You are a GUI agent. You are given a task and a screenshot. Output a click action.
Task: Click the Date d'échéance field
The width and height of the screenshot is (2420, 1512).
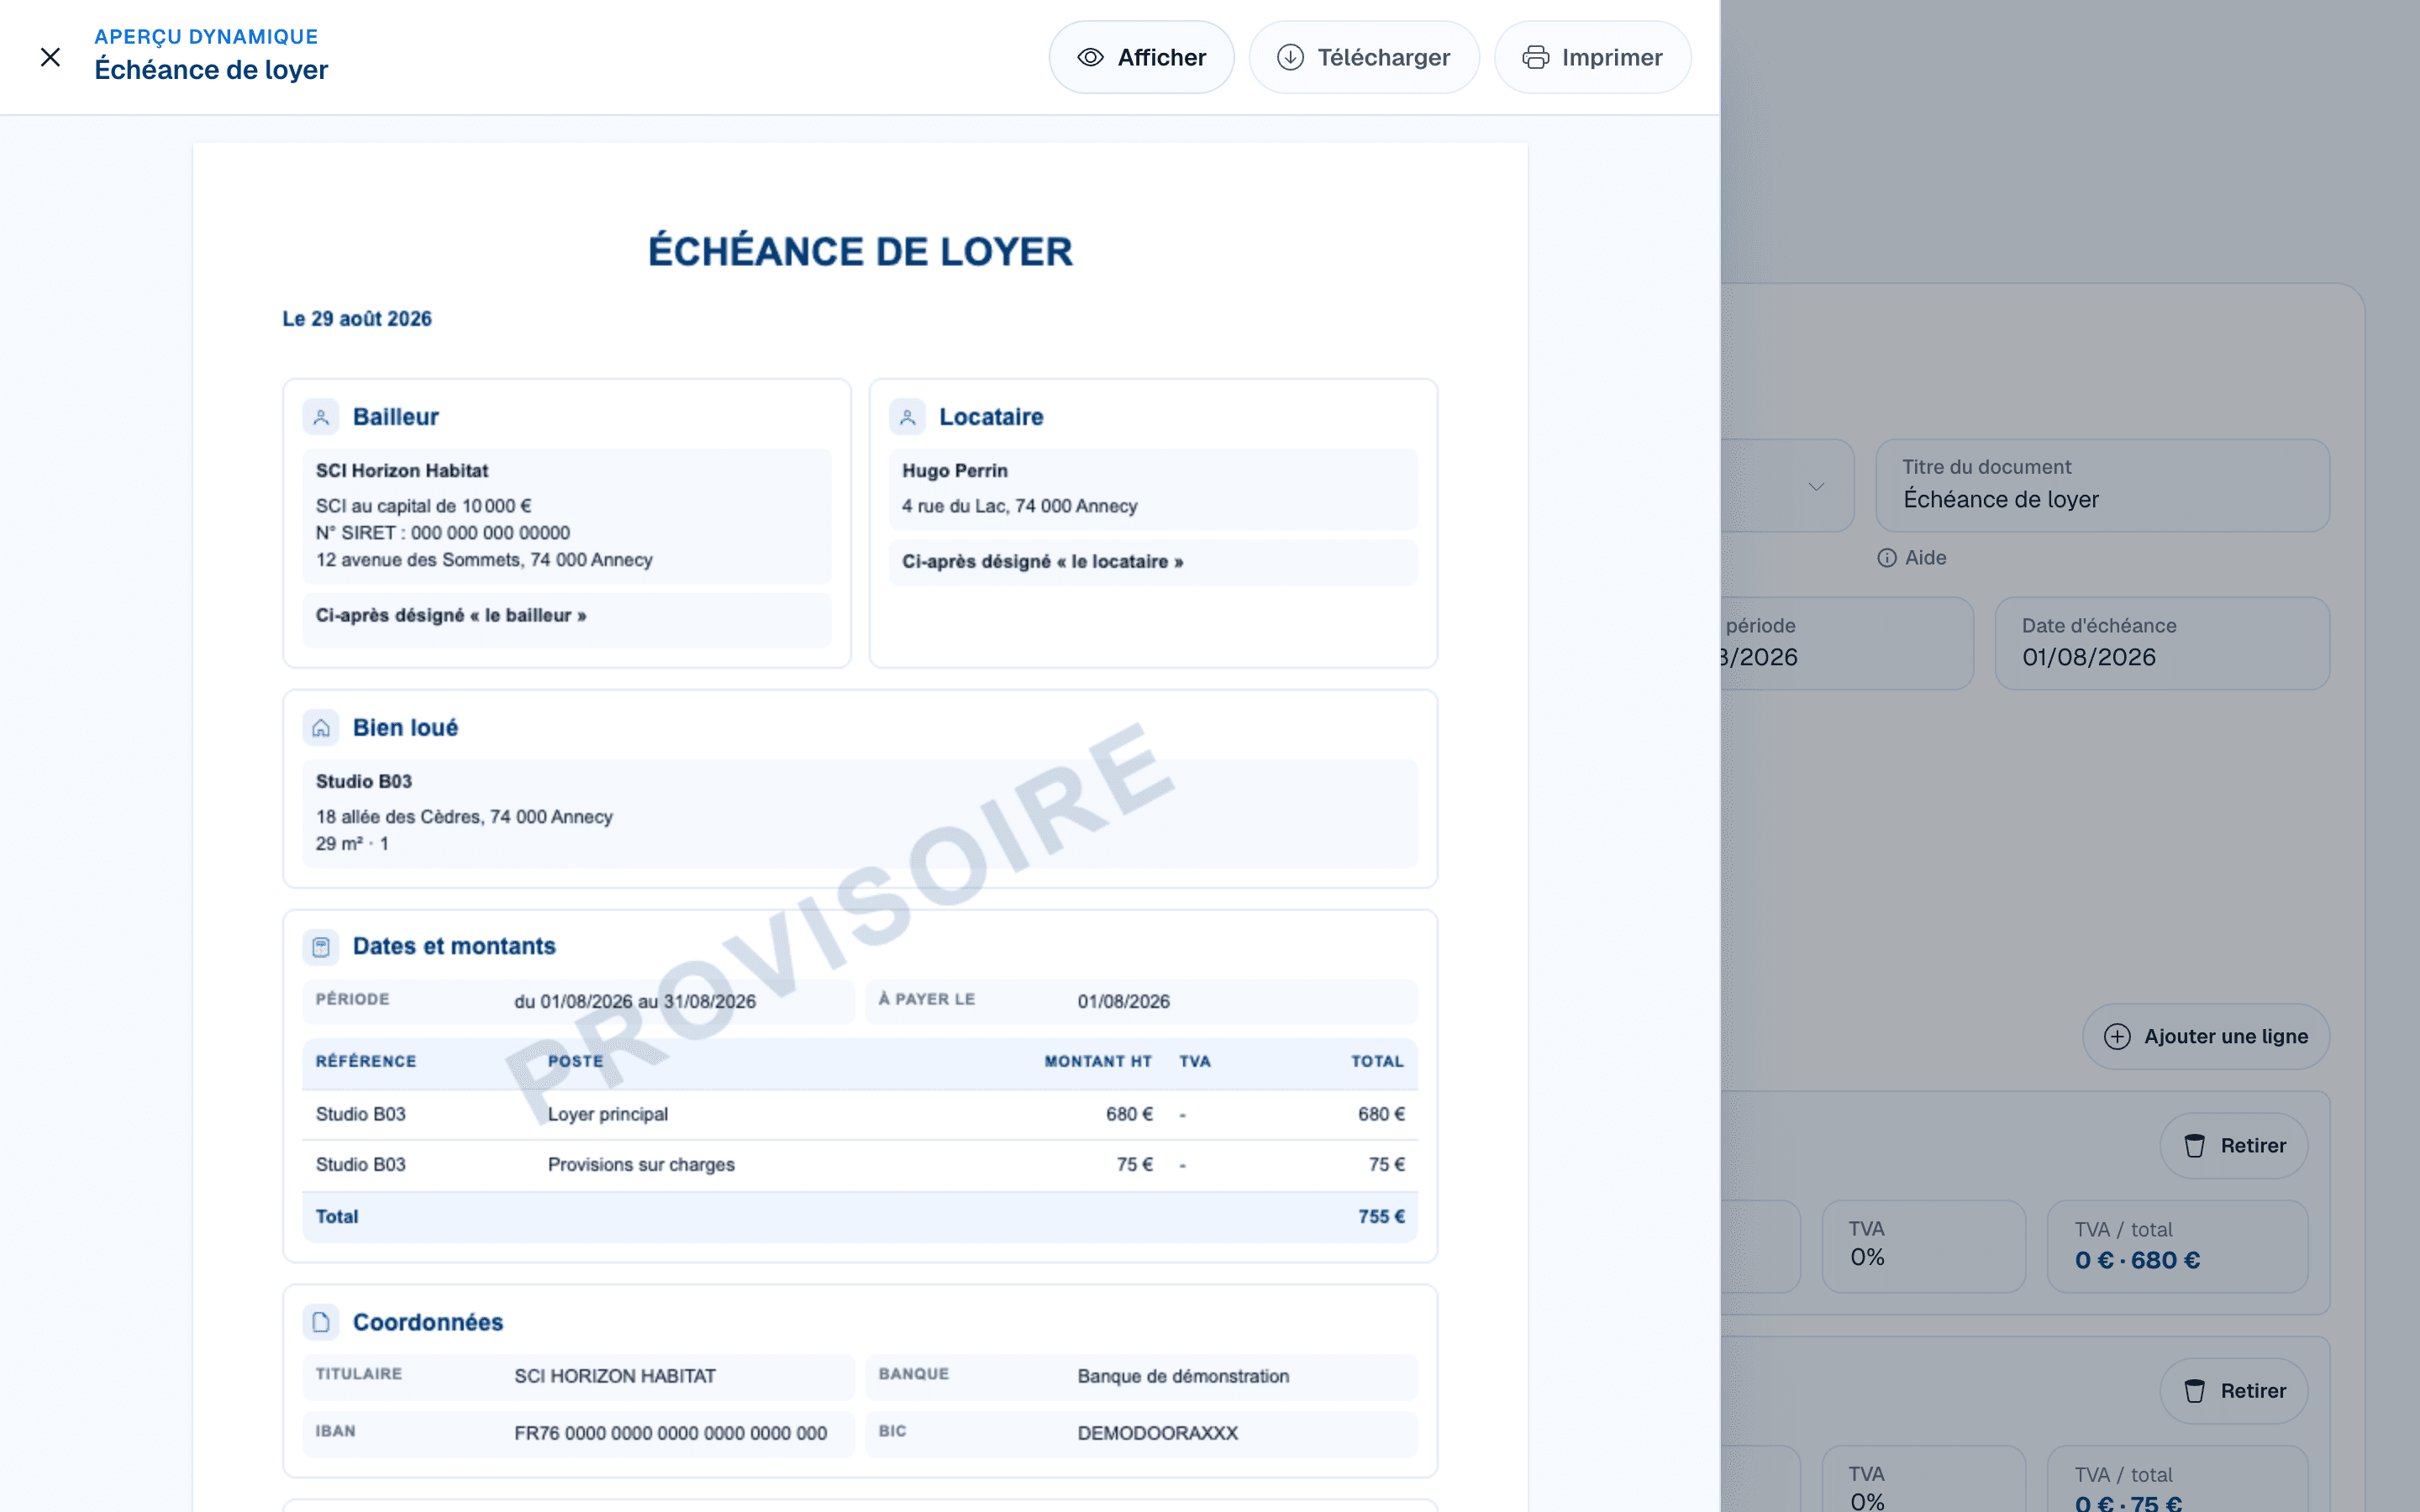(x=2162, y=643)
